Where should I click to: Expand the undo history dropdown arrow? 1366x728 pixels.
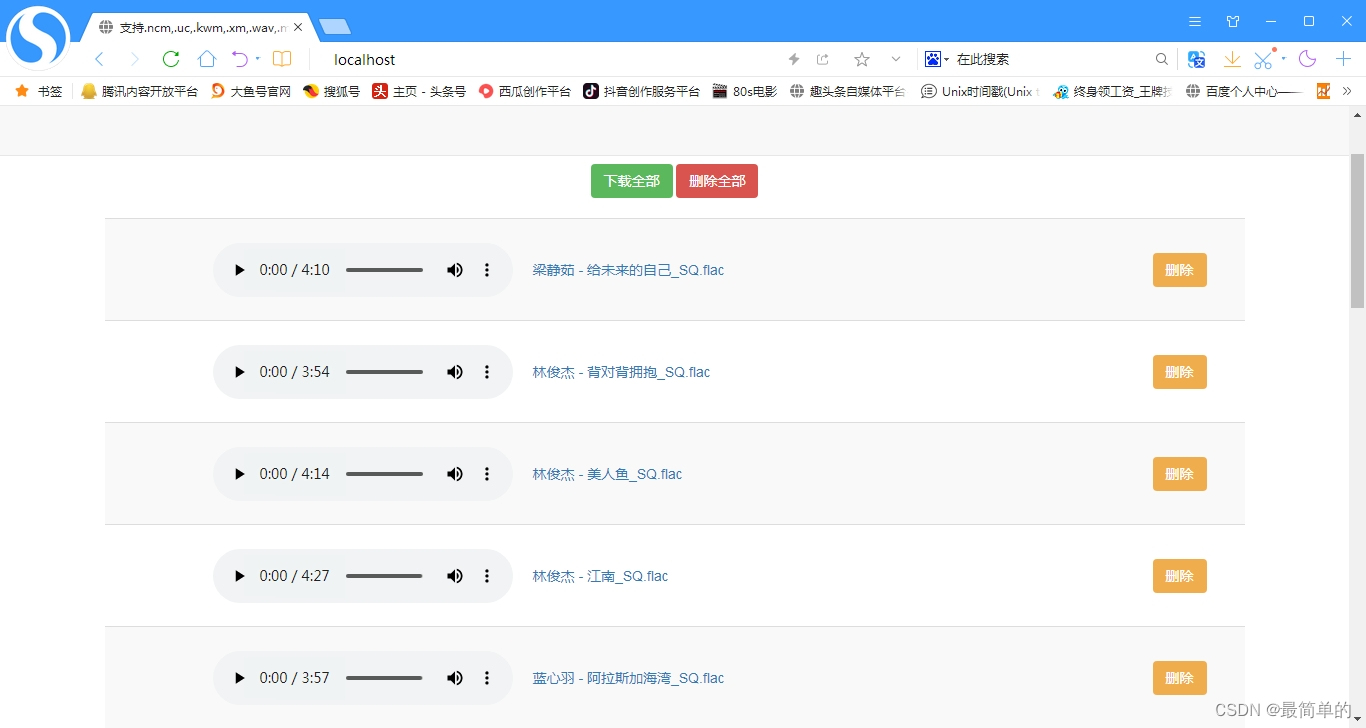[x=256, y=59]
